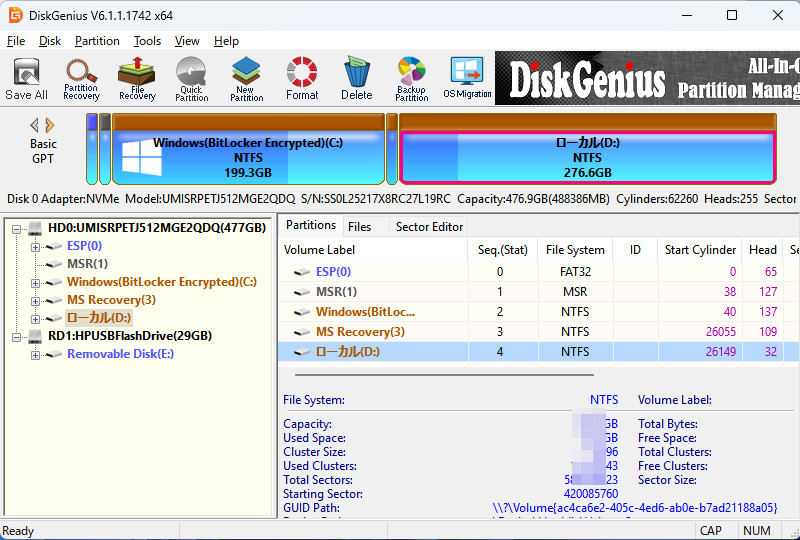Switch to the Files tab
The width and height of the screenshot is (800, 540).
pyautogui.click(x=359, y=227)
